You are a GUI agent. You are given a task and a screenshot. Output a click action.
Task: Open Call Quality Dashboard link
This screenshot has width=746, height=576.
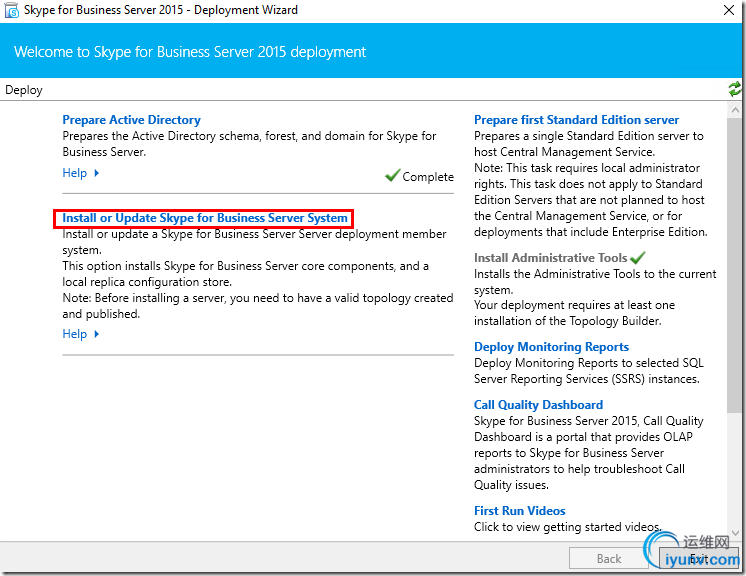pos(539,405)
